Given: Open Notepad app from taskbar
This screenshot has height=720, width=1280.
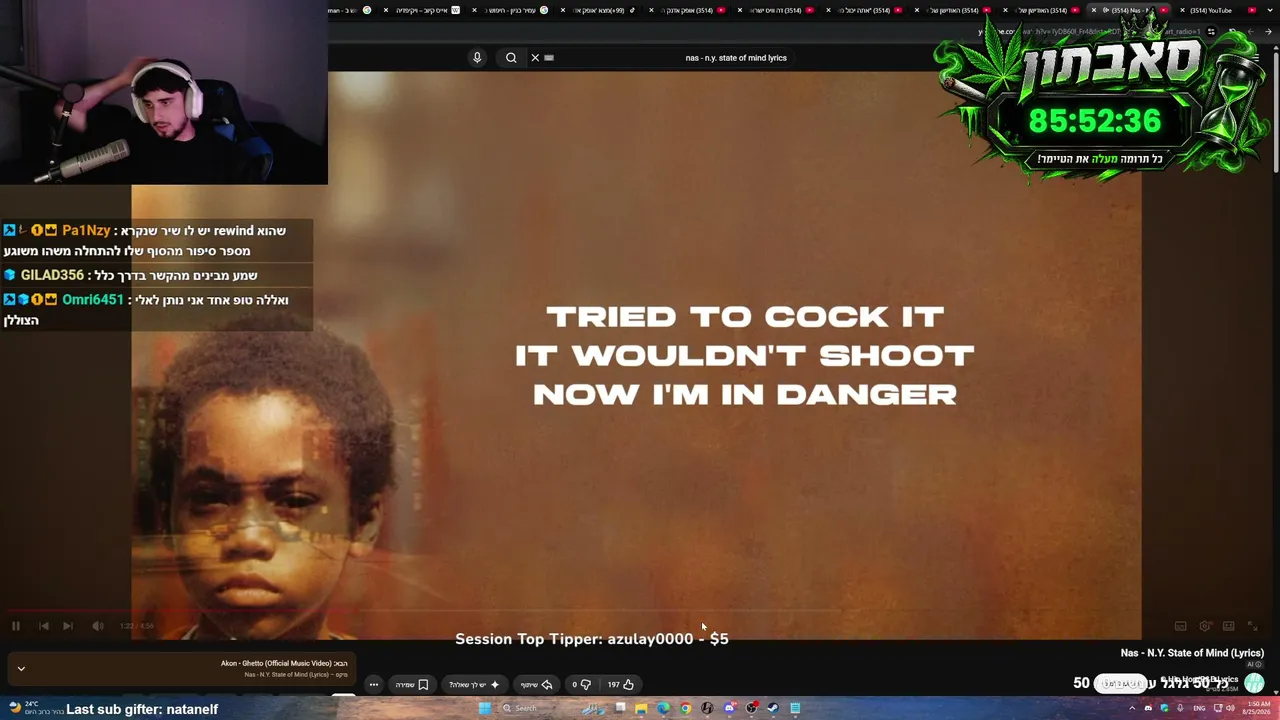Looking at the screenshot, I should [x=795, y=708].
